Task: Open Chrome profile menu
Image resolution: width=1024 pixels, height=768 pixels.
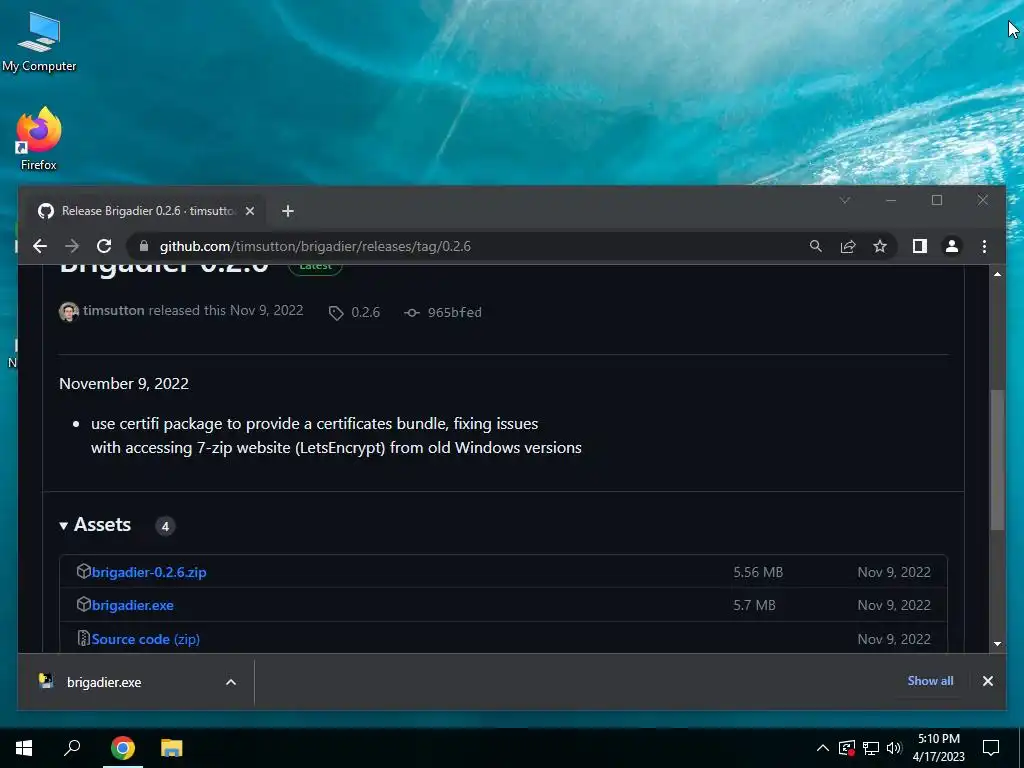Action: [x=952, y=246]
